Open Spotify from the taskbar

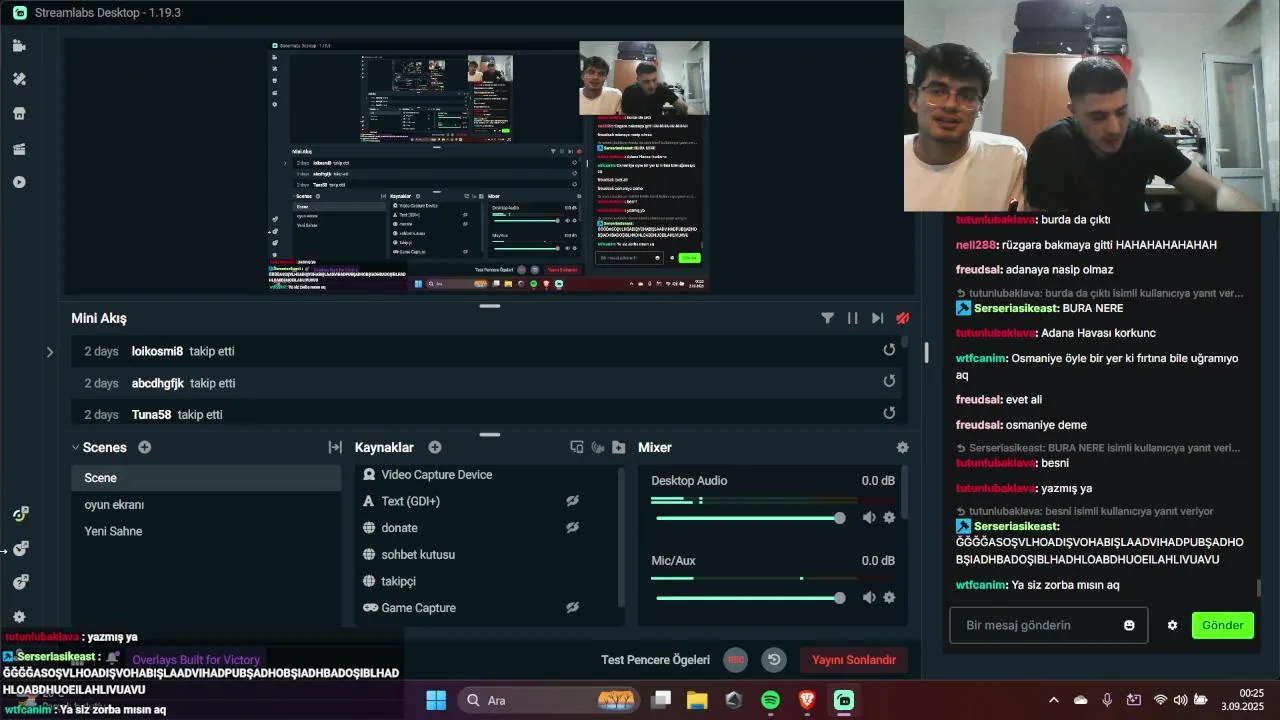pyautogui.click(x=770, y=700)
